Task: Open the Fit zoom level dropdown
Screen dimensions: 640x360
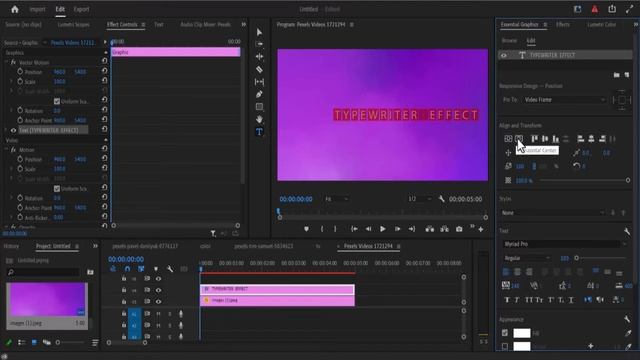Action: pyautogui.click(x=336, y=199)
